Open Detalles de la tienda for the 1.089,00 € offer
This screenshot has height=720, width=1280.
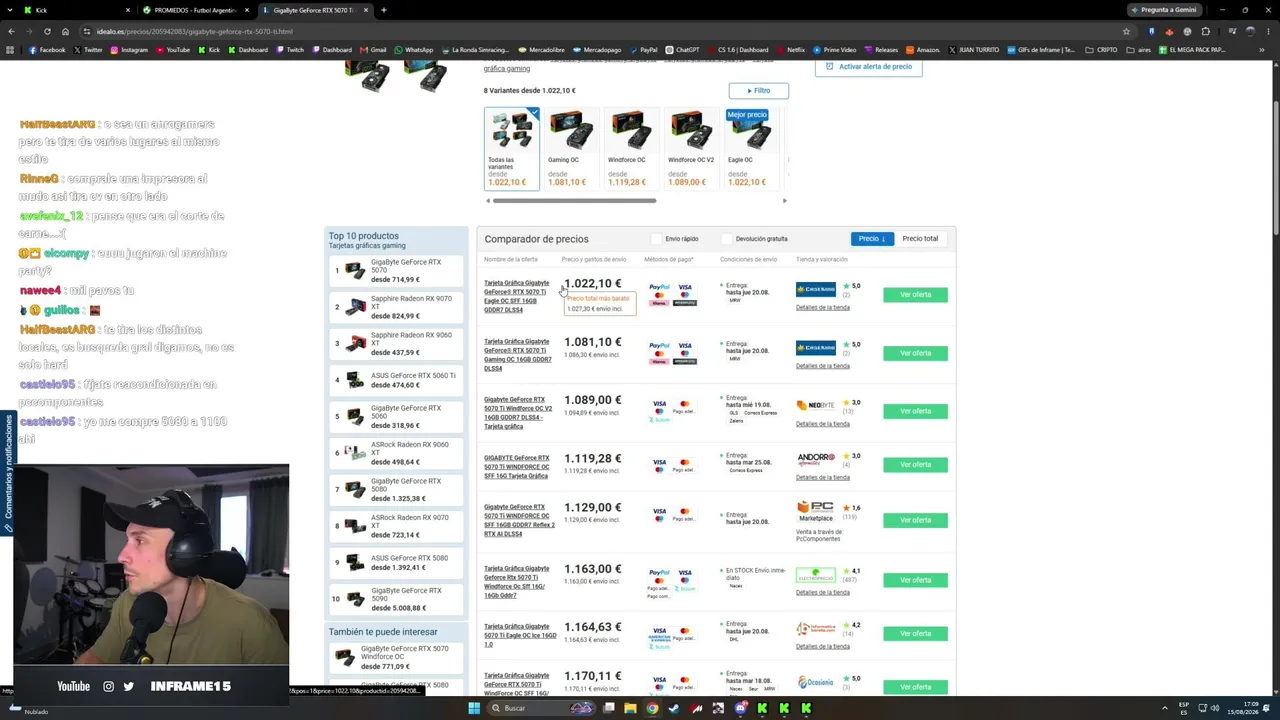coord(823,424)
